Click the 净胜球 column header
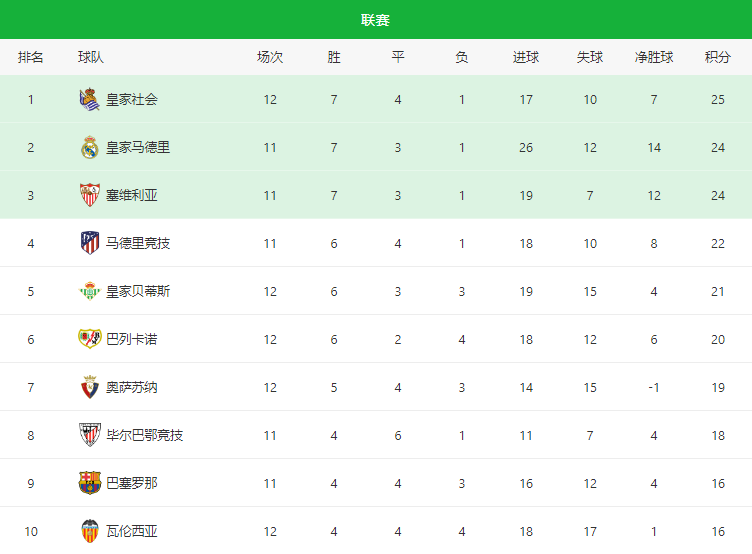Screen dimensions: 752x554 [x=654, y=57]
